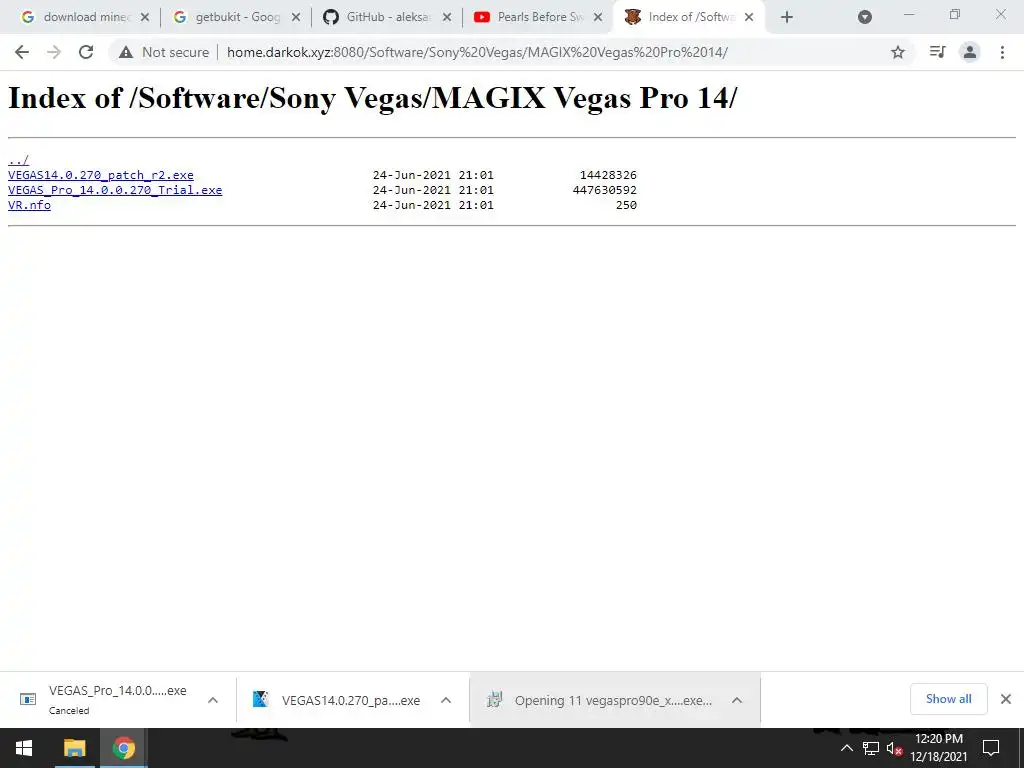Close the downloads bar
Viewport: 1024px width, 768px height.
(x=1006, y=699)
